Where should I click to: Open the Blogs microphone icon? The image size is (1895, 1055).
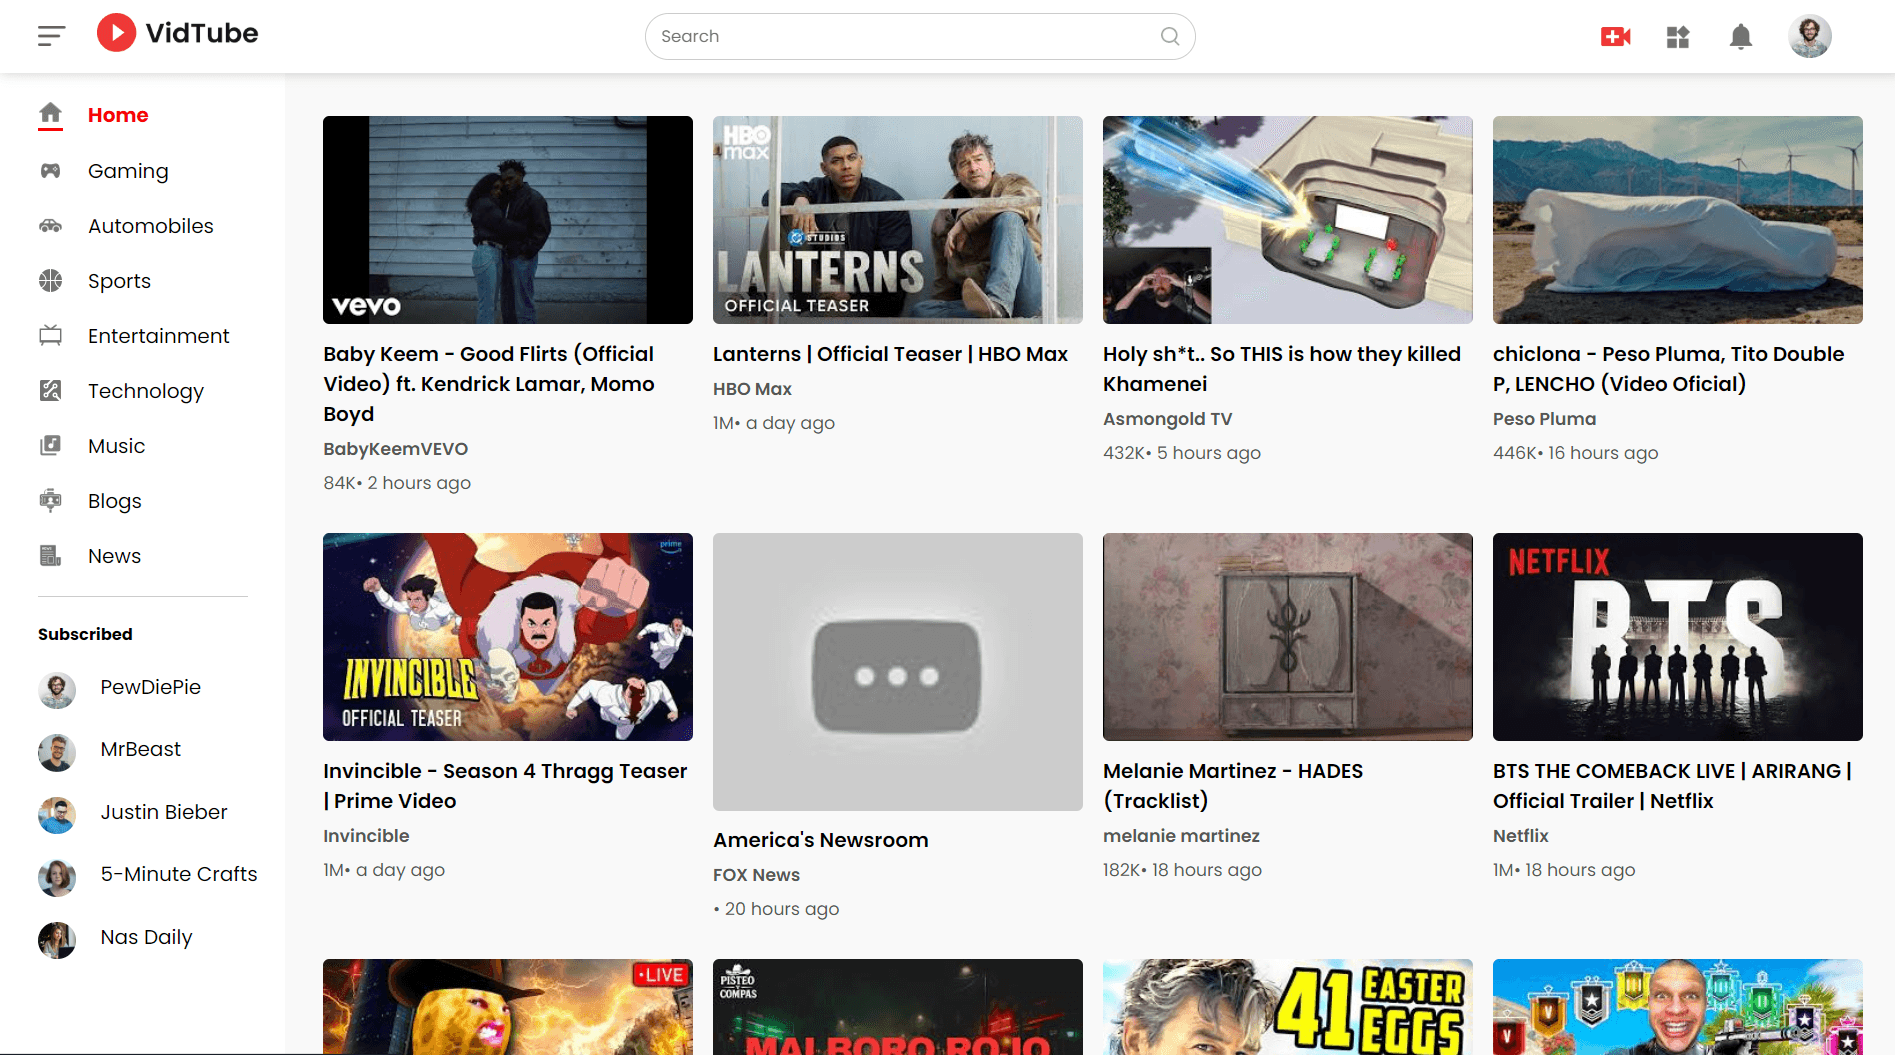pyautogui.click(x=50, y=500)
